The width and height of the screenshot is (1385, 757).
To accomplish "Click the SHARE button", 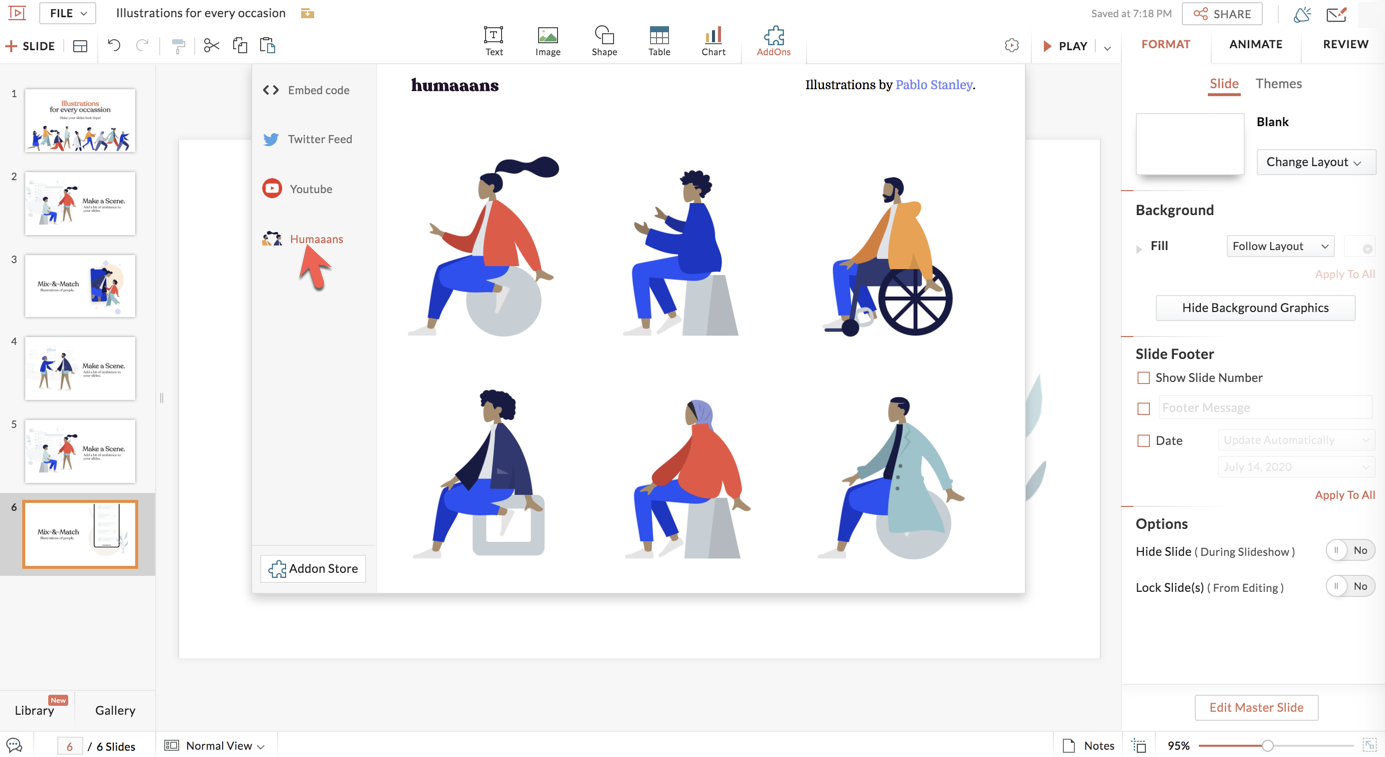I will (x=1222, y=14).
